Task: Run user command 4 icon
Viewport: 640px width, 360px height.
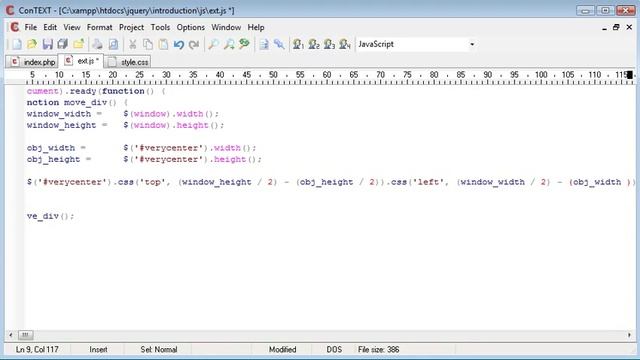Action: [x=345, y=44]
